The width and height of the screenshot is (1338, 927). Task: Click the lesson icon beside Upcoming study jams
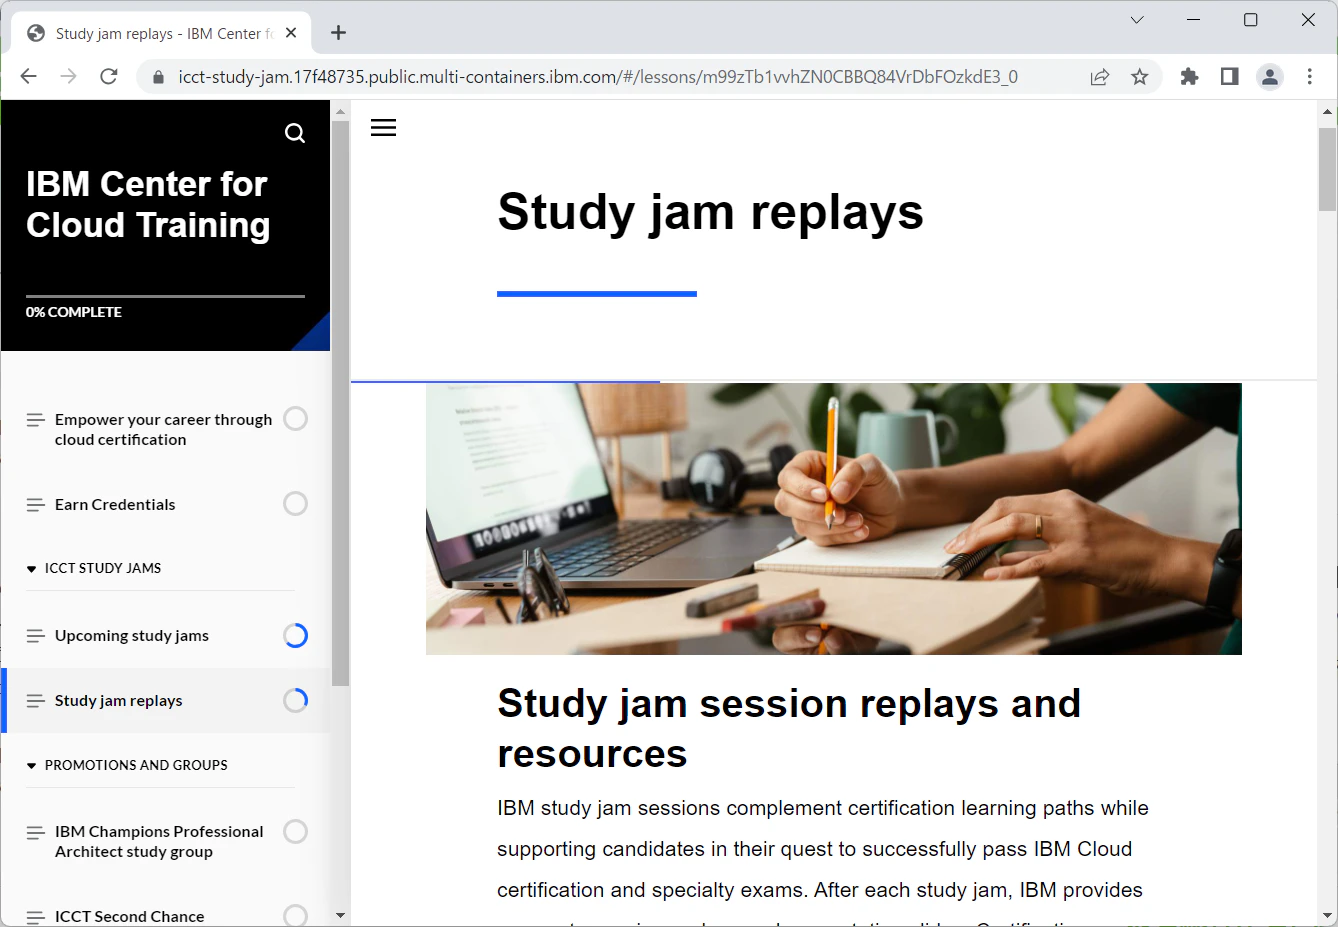point(36,636)
